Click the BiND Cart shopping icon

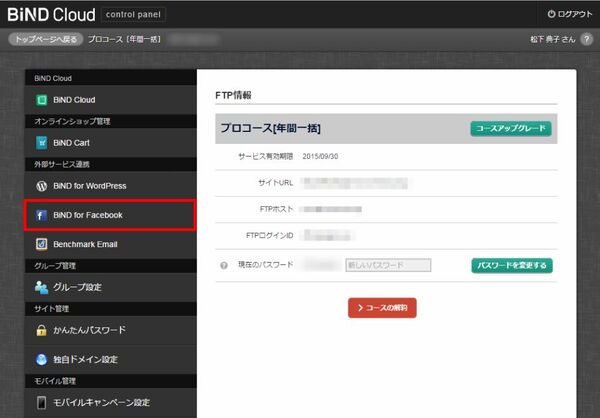pos(41,143)
